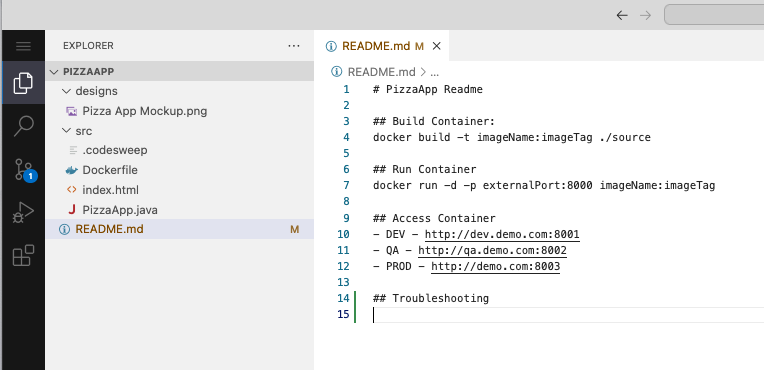The width and height of the screenshot is (764, 370).
Task: Open Explorer views and more actions ellipsis
Action: [x=294, y=46]
